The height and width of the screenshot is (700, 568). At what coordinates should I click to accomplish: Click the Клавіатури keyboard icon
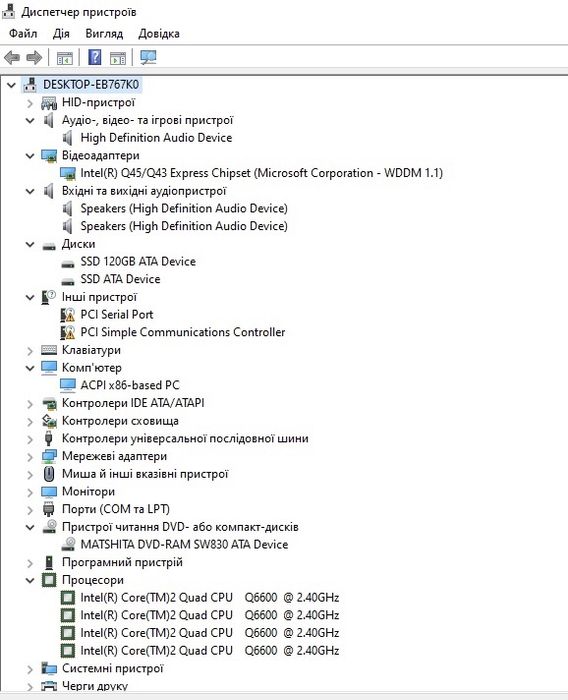click(49, 350)
